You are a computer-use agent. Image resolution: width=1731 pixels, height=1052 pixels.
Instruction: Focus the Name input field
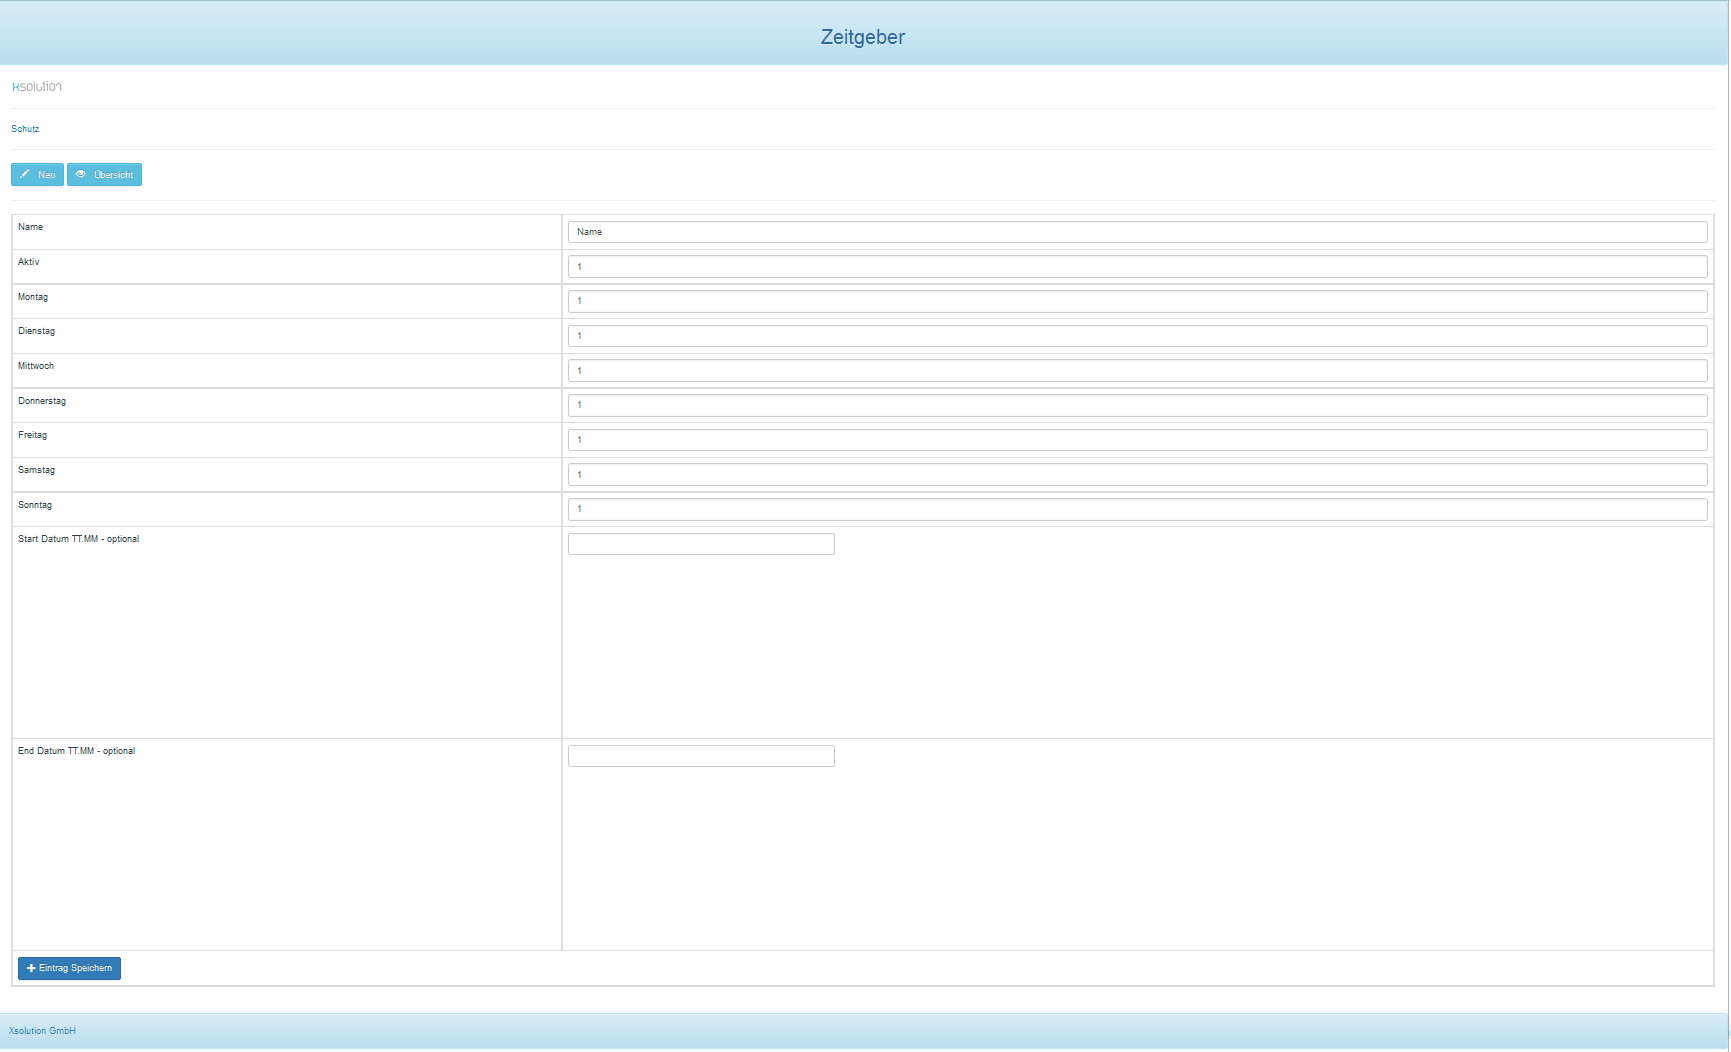click(1137, 232)
